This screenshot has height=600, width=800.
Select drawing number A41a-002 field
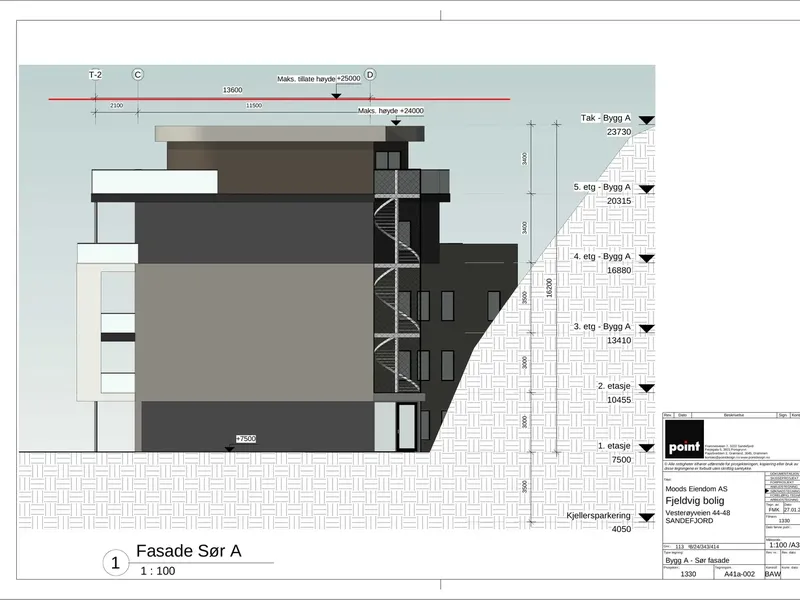(739, 574)
